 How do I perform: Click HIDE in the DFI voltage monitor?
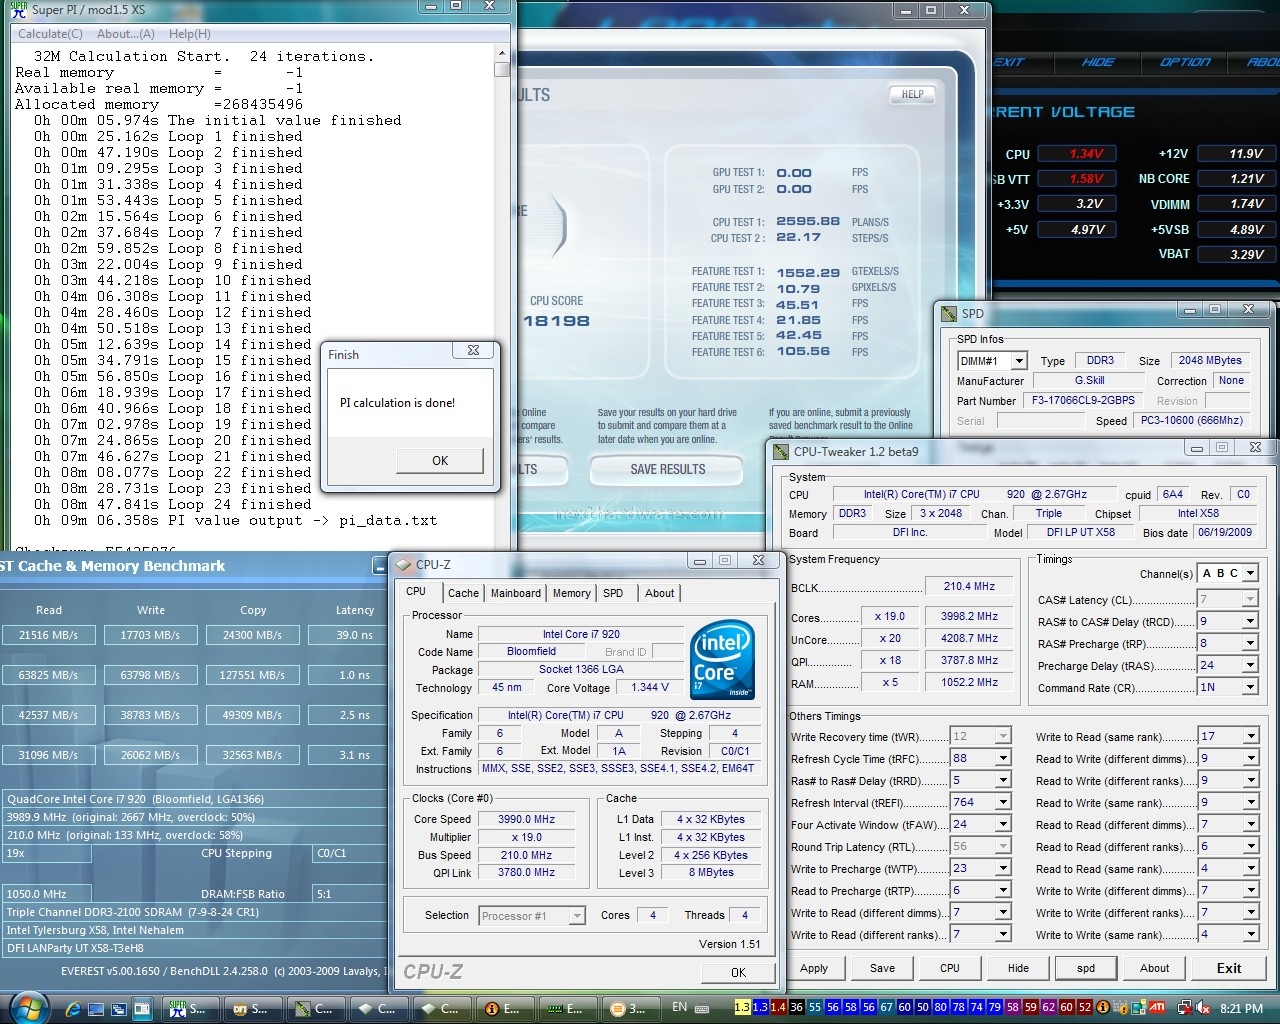coord(1098,62)
